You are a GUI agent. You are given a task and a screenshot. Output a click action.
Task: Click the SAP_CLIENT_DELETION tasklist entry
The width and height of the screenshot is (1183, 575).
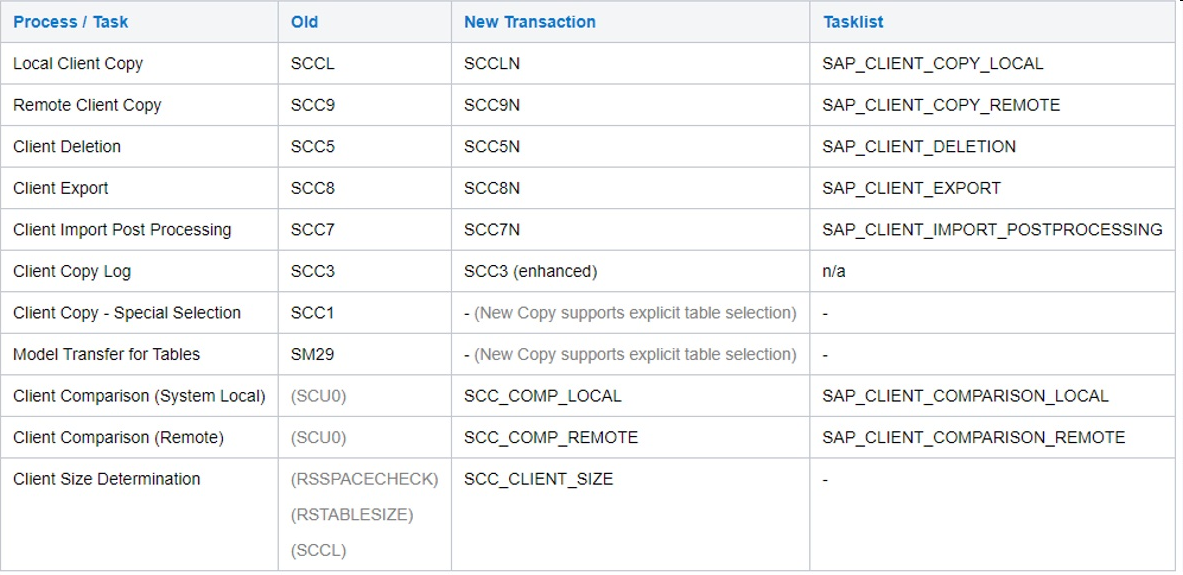point(918,147)
